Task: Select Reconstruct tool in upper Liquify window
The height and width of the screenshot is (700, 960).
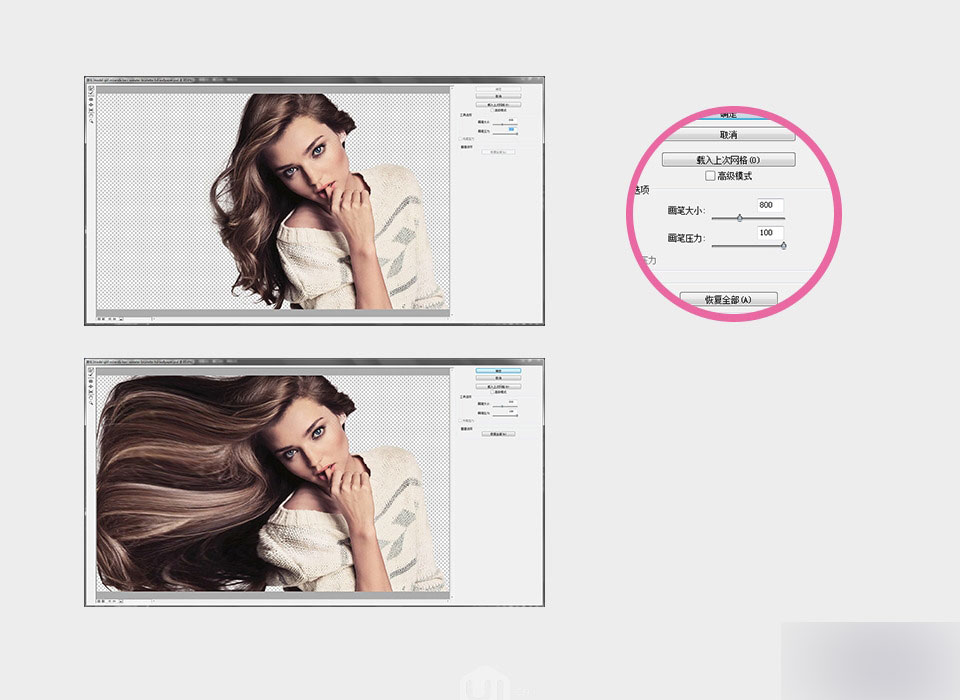Action: [x=91, y=93]
